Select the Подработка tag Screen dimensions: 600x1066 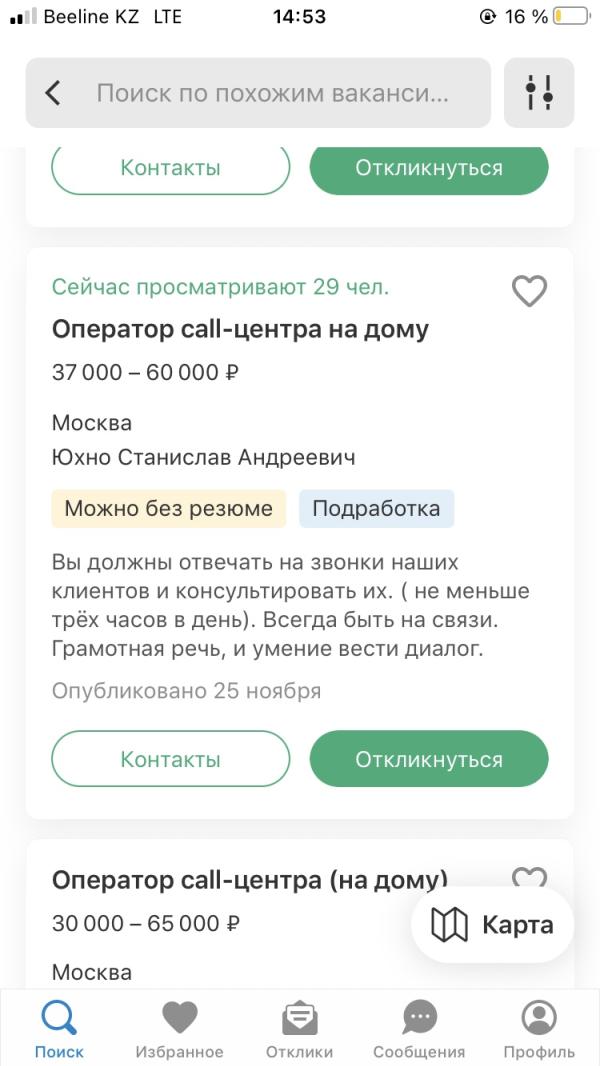click(376, 509)
